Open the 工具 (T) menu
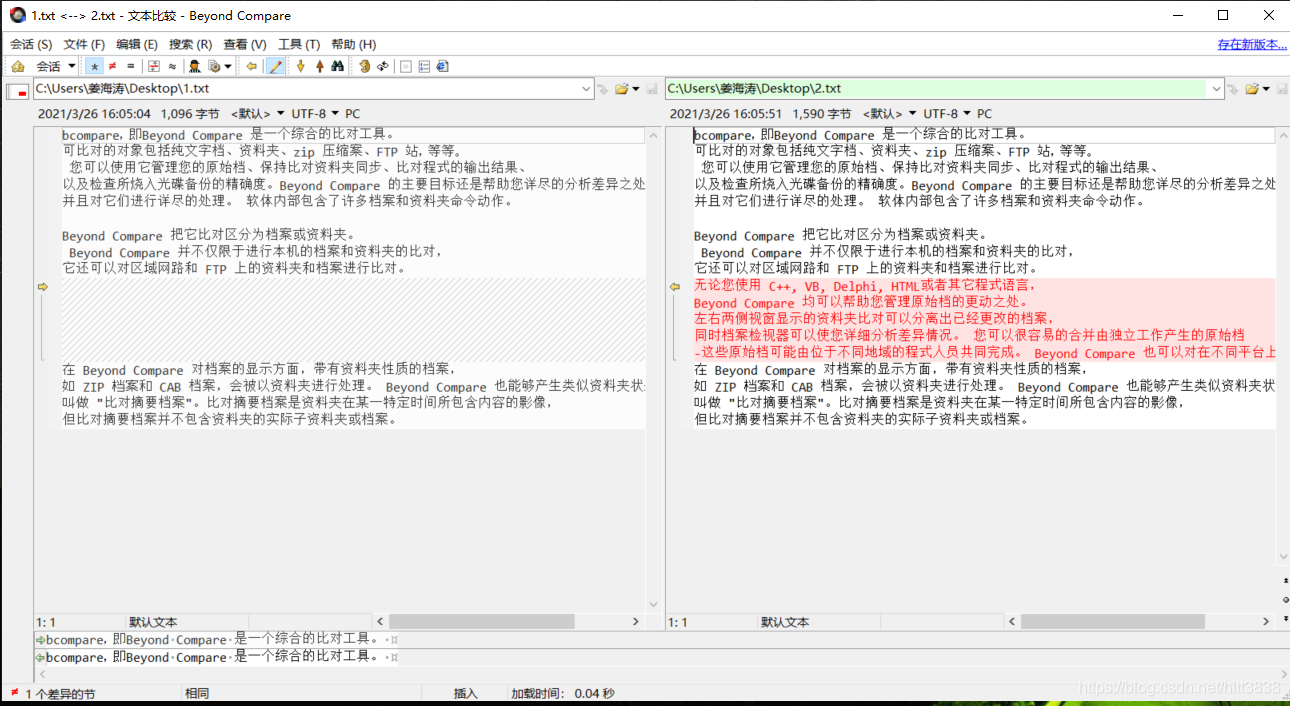This screenshot has width=1290, height=706. [299, 44]
